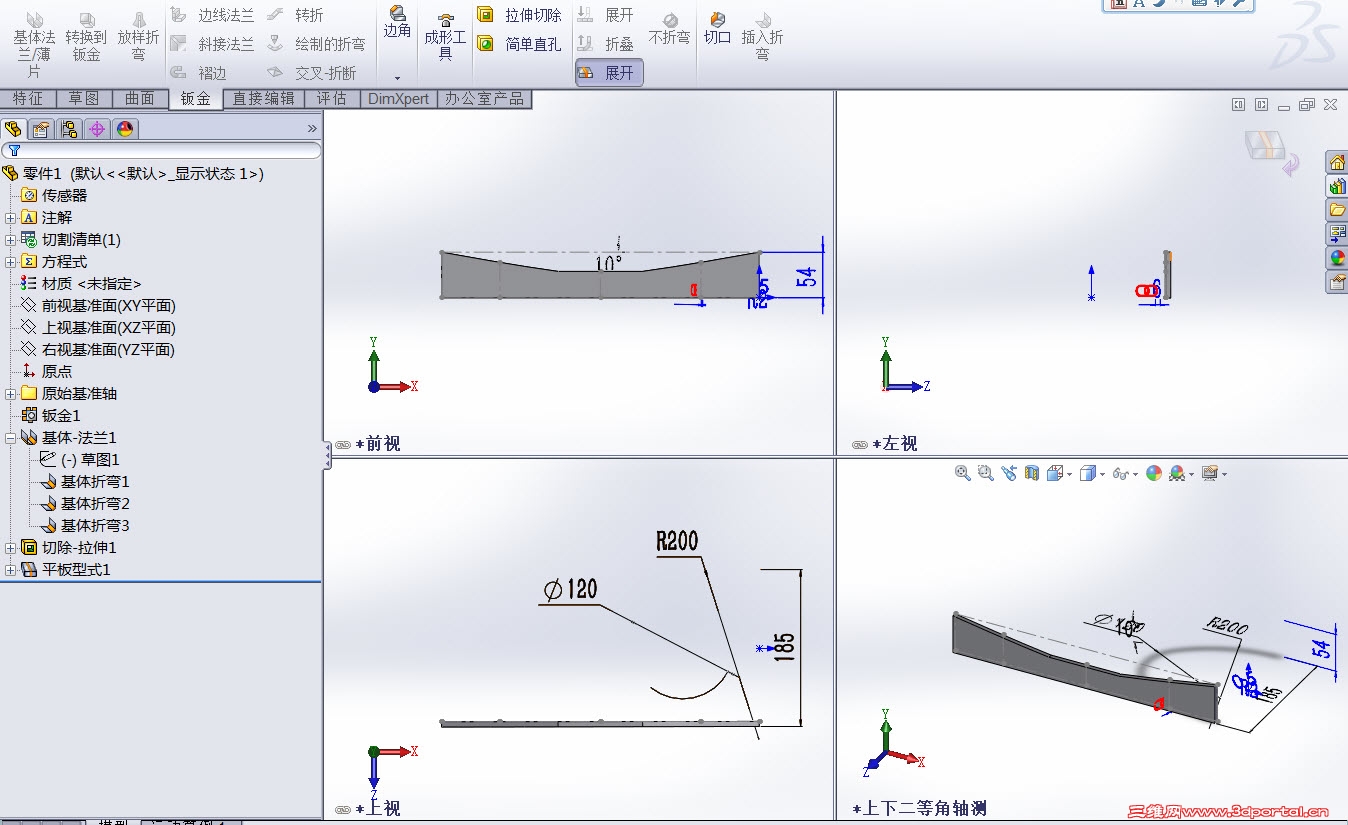Click the Fold (折叠) tool
This screenshot has width=1348, height=825.
606,44
